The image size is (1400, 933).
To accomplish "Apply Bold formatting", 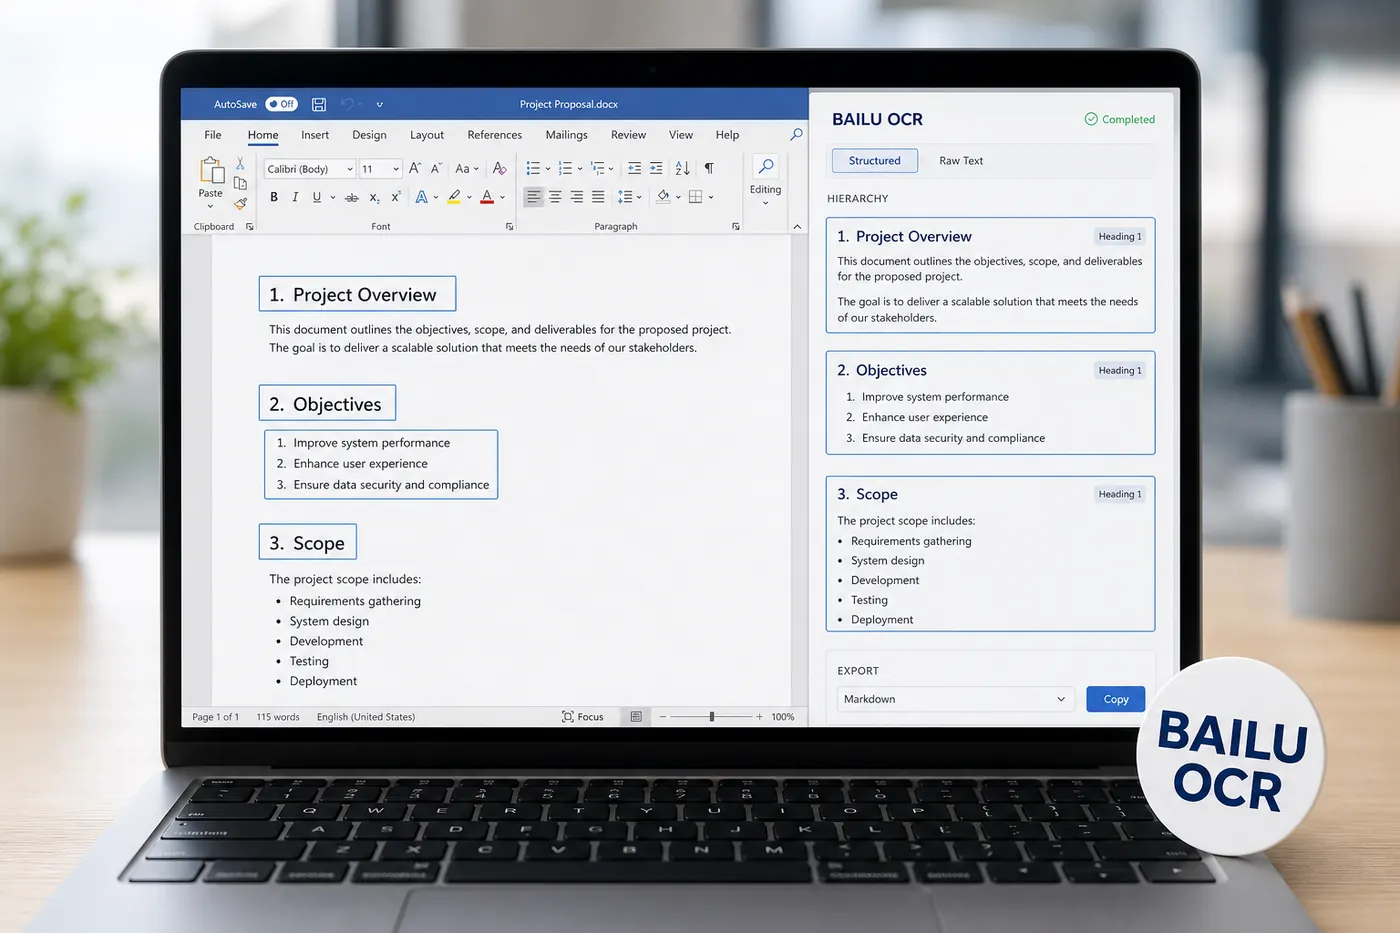I will pos(274,197).
